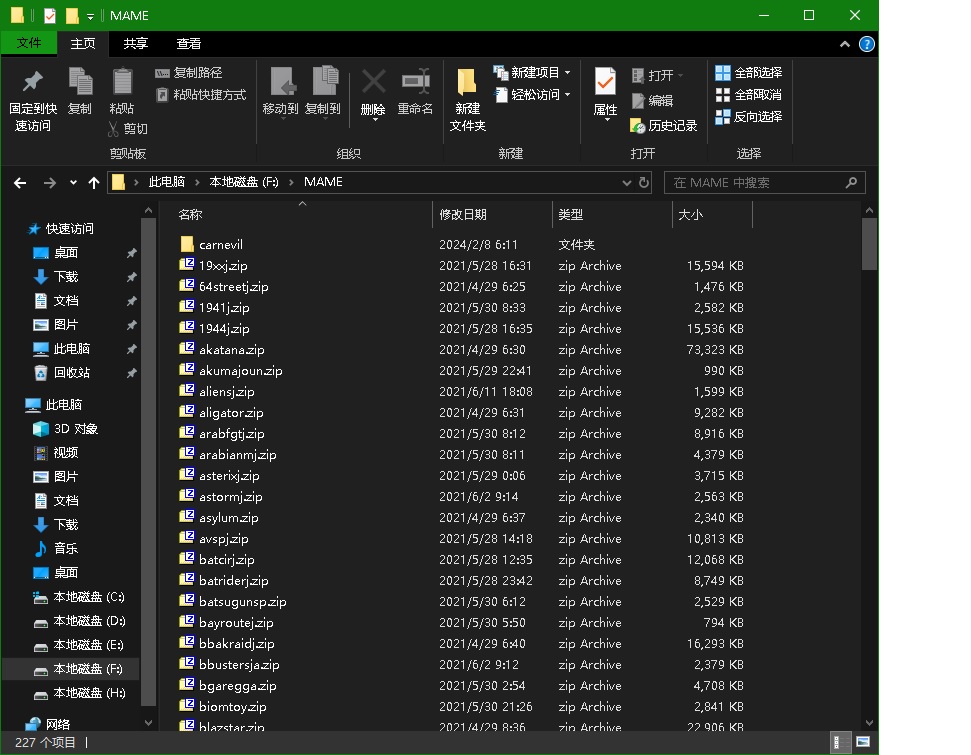
Task: Open the File (文件) tab
Action: pyautogui.click(x=28, y=43)
